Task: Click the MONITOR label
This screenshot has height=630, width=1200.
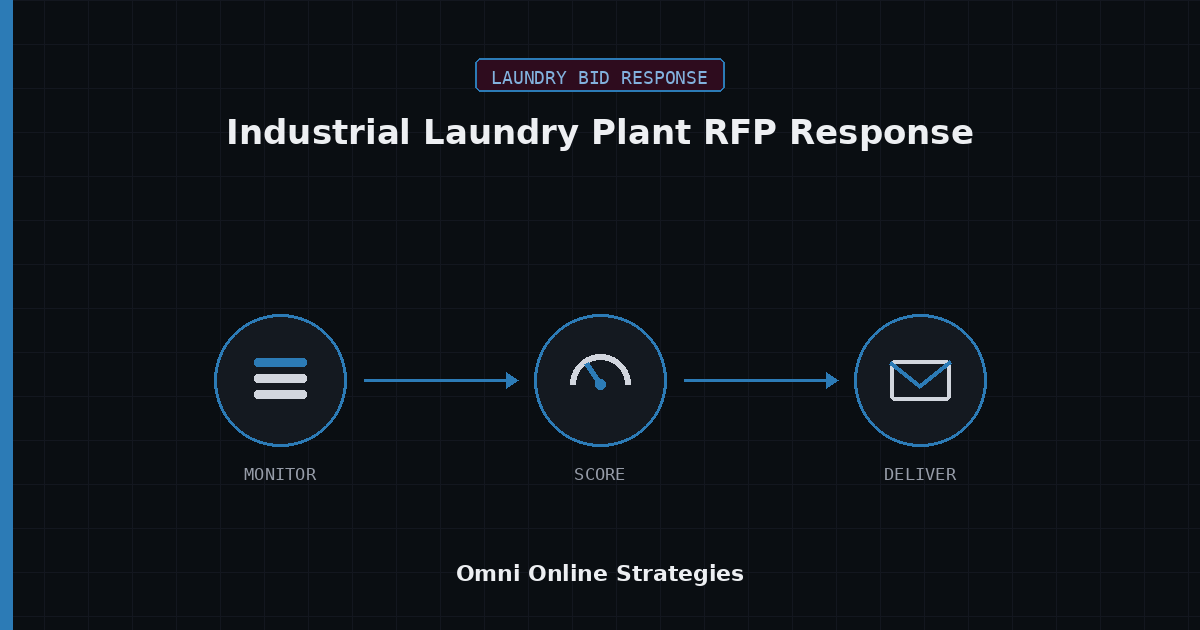Action: 280,474
